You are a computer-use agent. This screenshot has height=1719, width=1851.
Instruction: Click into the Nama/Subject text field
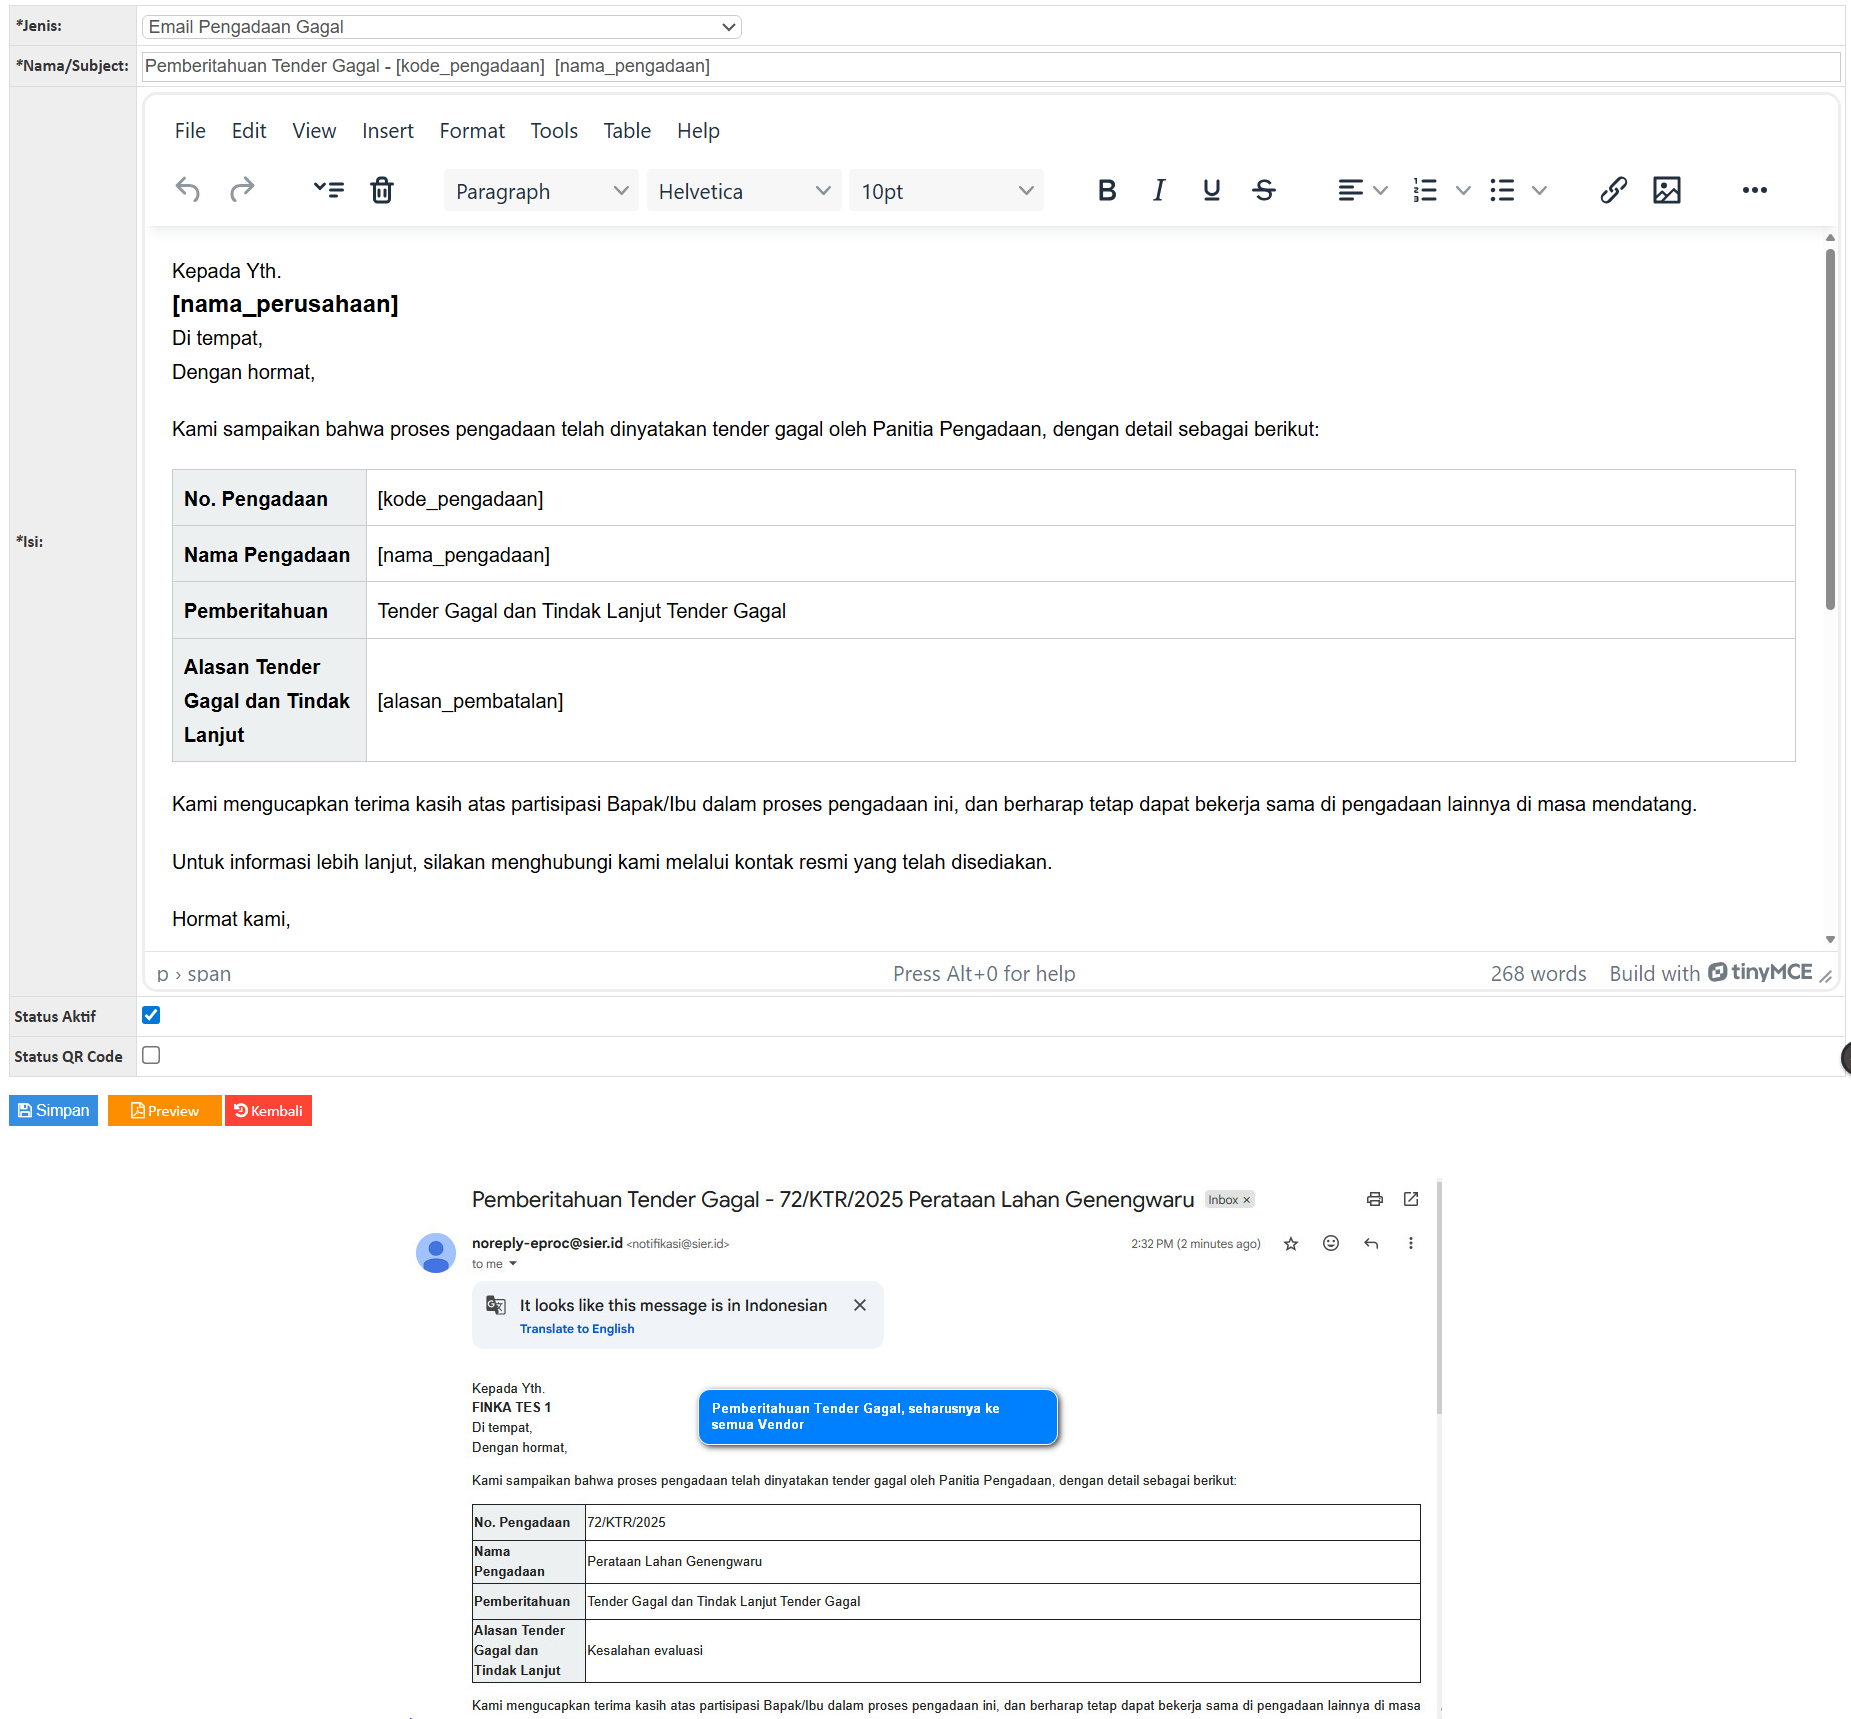click(990, 66)
